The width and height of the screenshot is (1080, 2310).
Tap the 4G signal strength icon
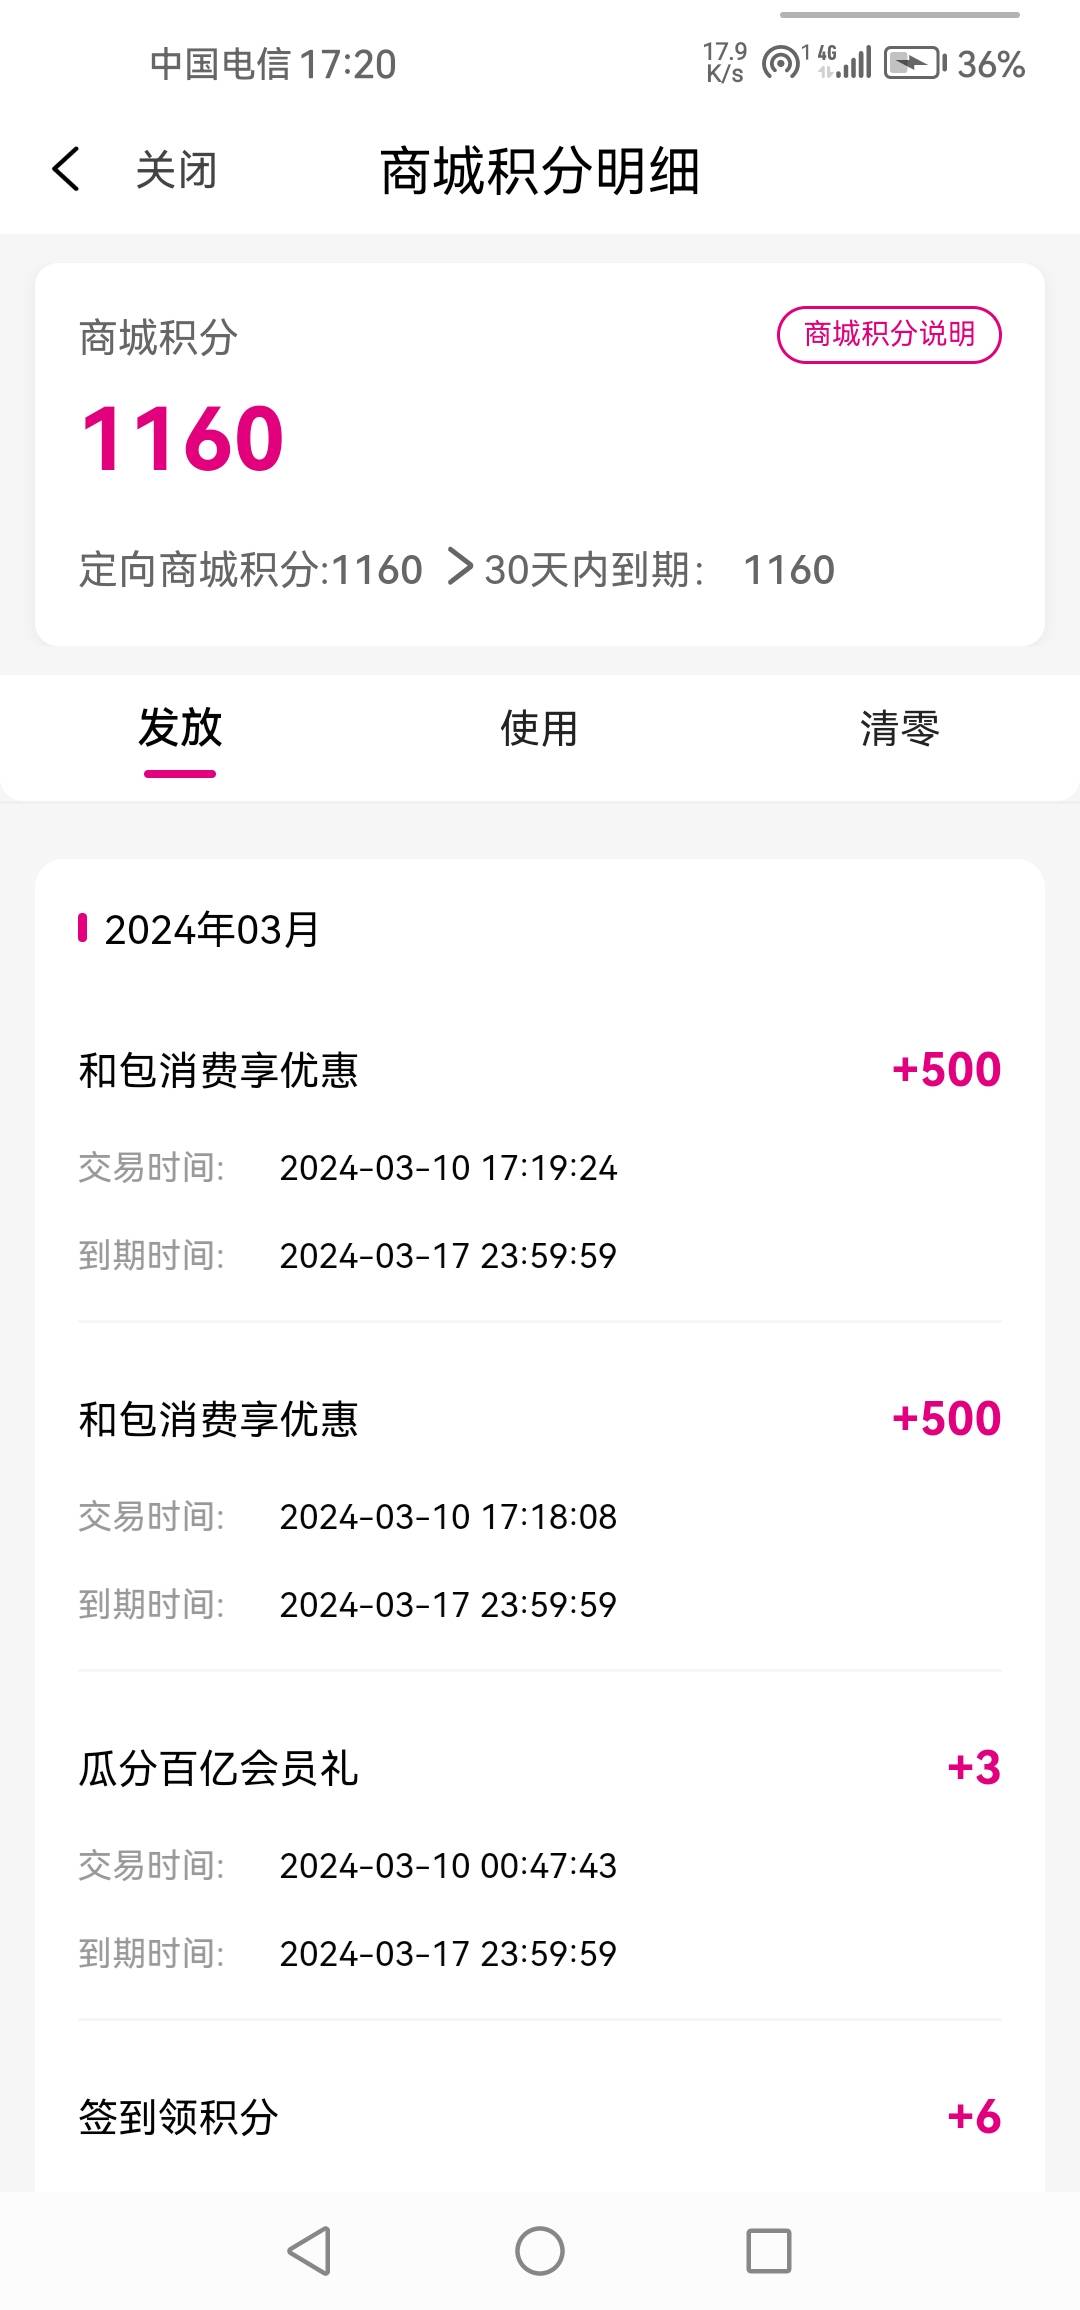pyautogui.click(x=846, y=62)
